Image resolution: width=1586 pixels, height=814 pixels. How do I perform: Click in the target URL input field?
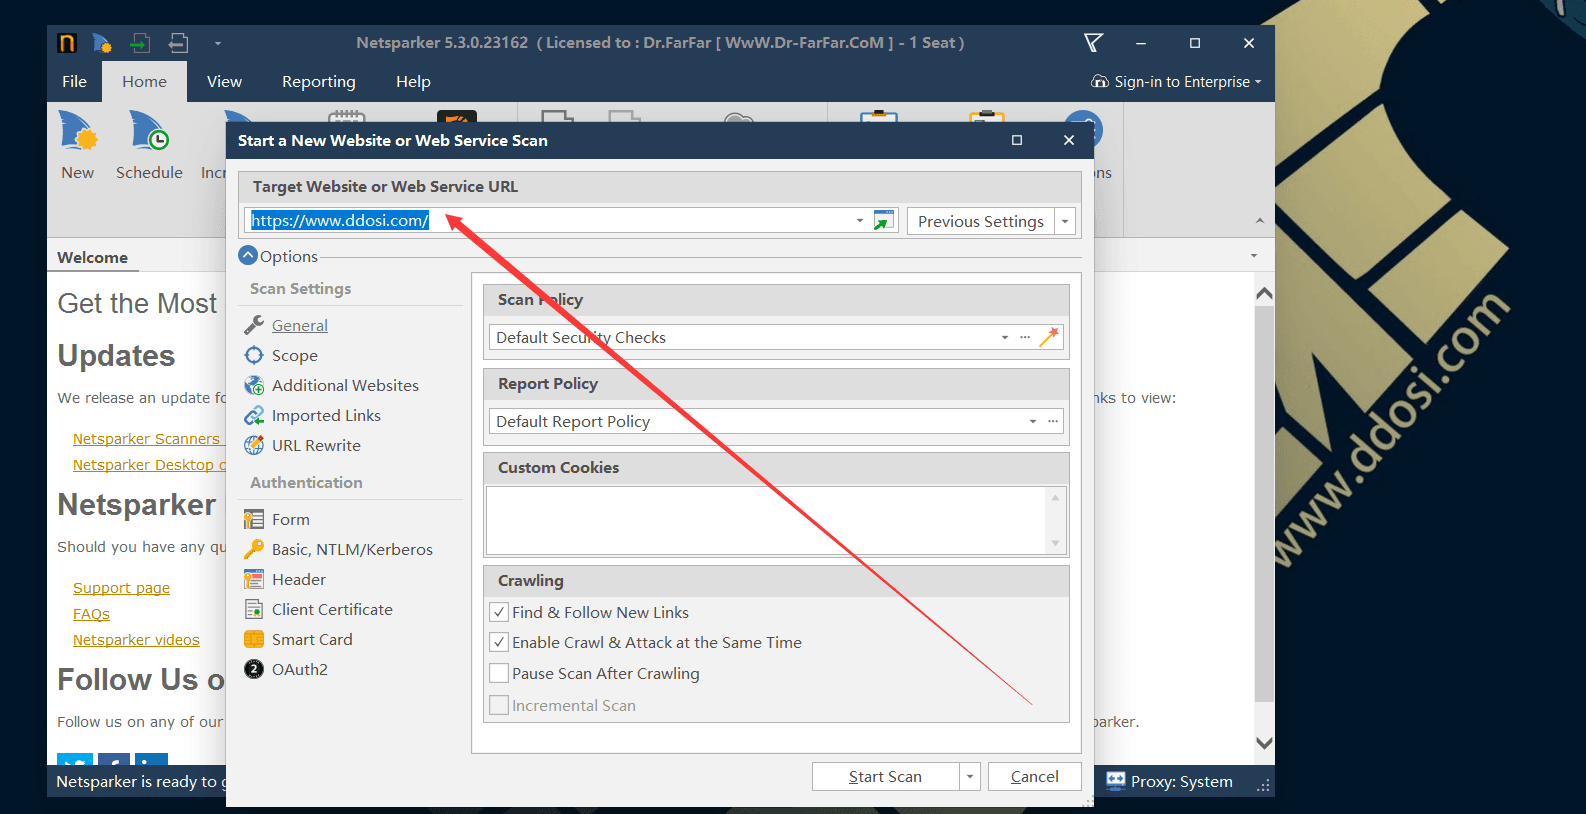pos(548,221)
